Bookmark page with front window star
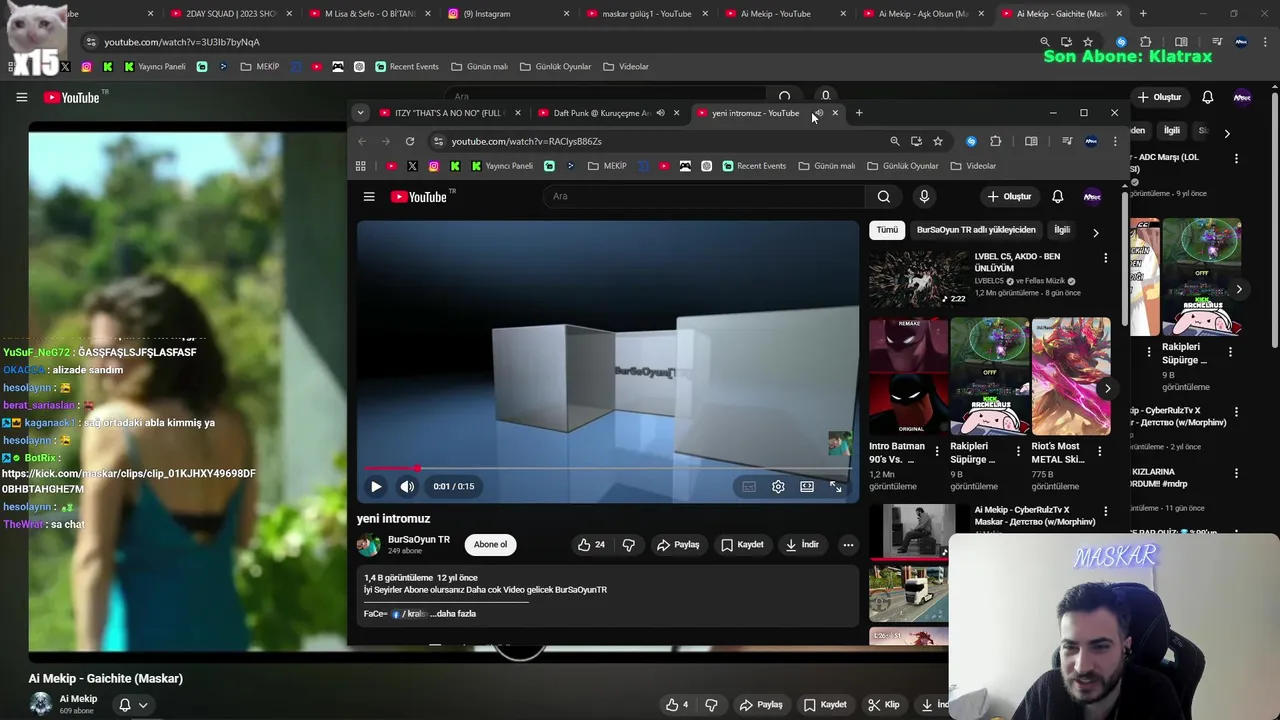This screenshot has height=720, width=1280. point(938,141)
